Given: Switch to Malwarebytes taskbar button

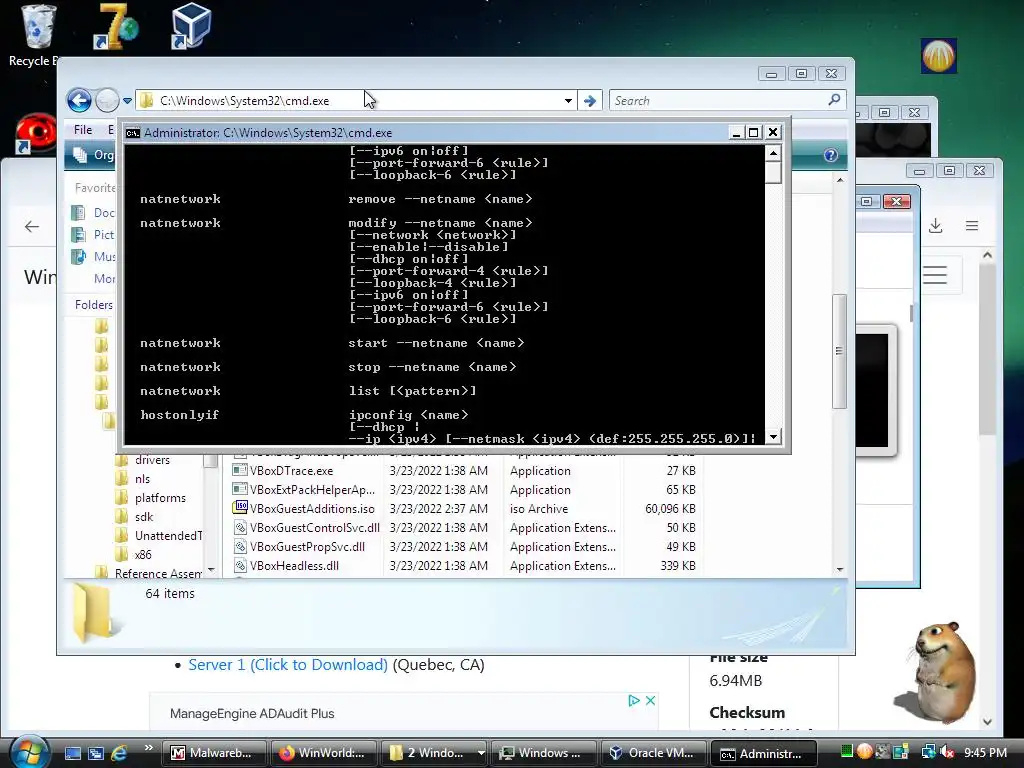Looking at the screenshot, I should click(x=214, y=753).
